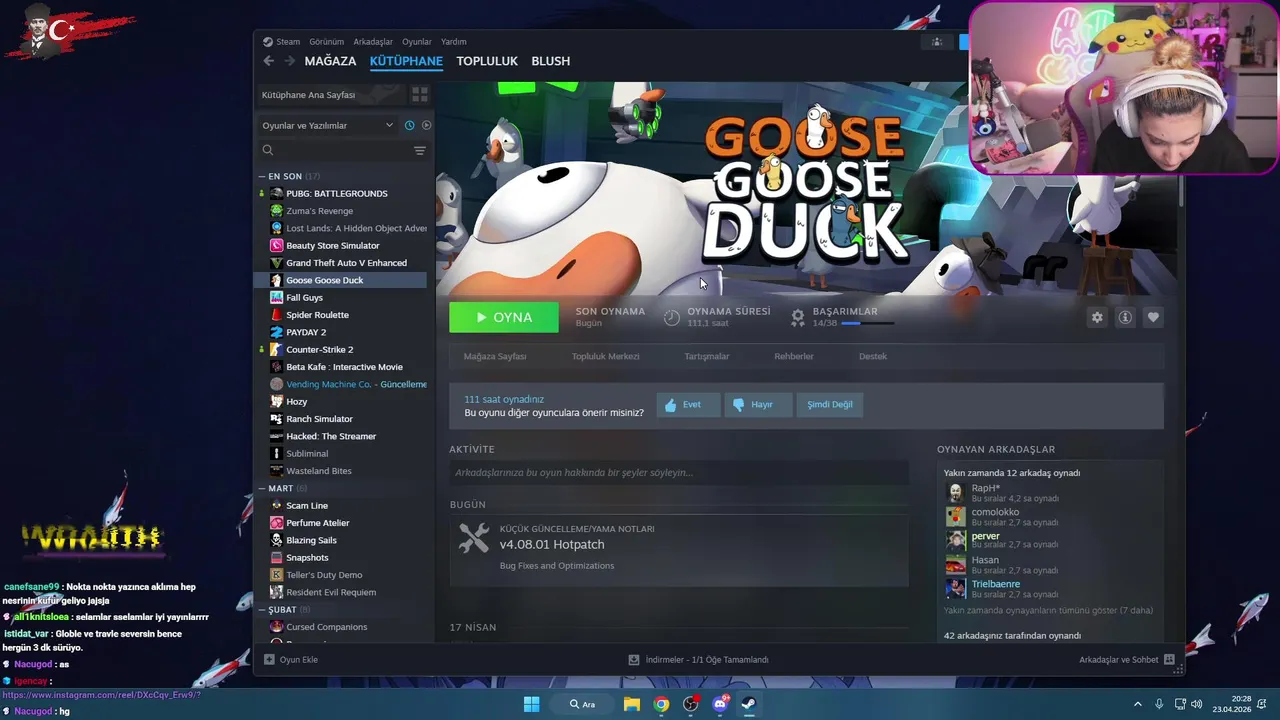Open Oyunlar ve Yazılımlar dropdown

pyautogui.click(x=327, y=125)
